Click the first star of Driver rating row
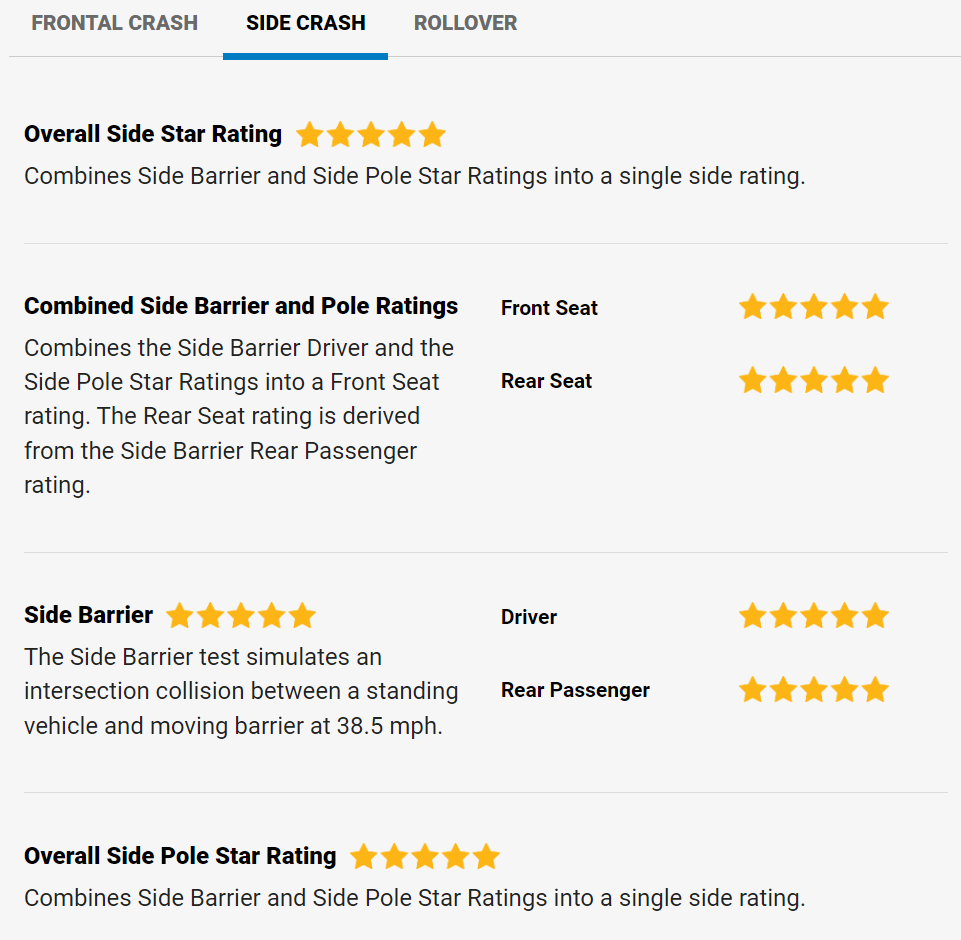 click(752, 617)
